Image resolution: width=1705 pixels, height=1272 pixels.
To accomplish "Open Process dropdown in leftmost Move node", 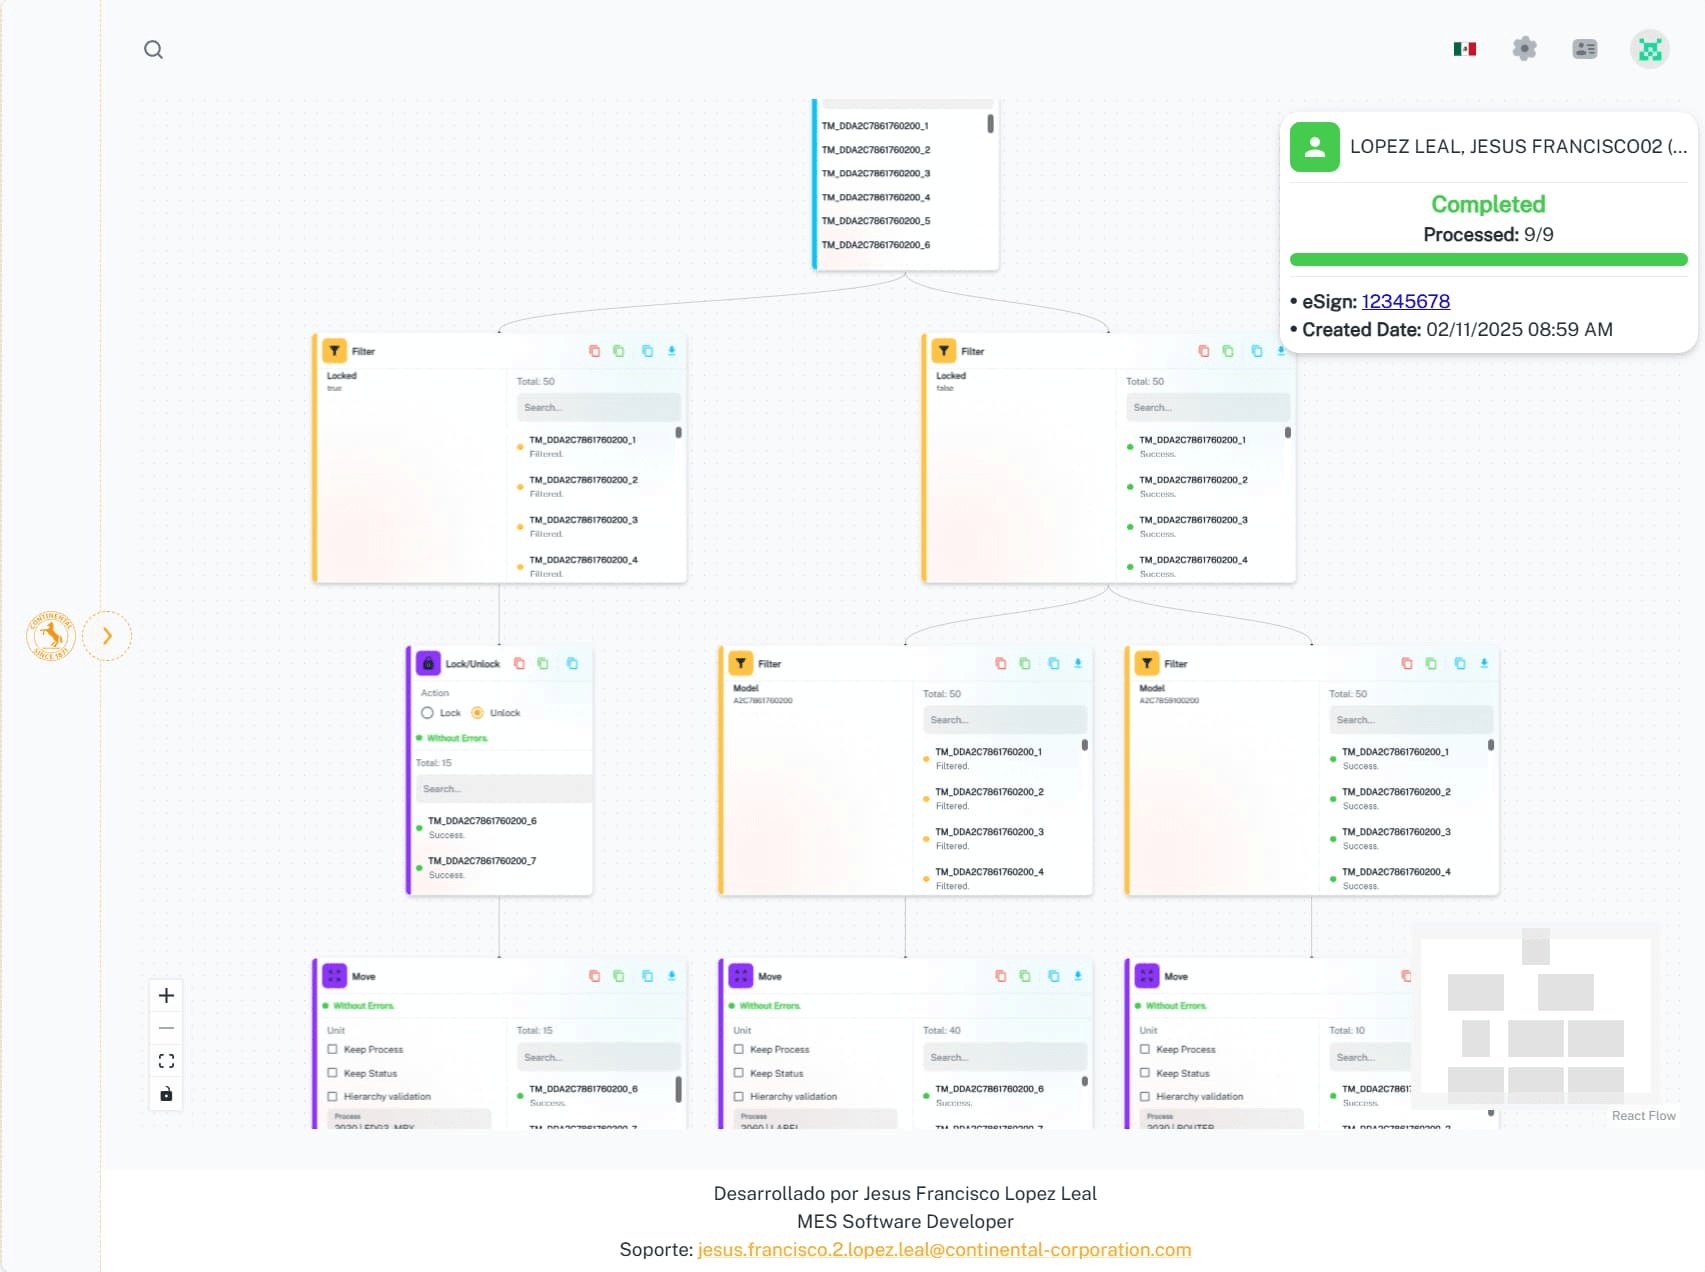I will [409, 1121].
